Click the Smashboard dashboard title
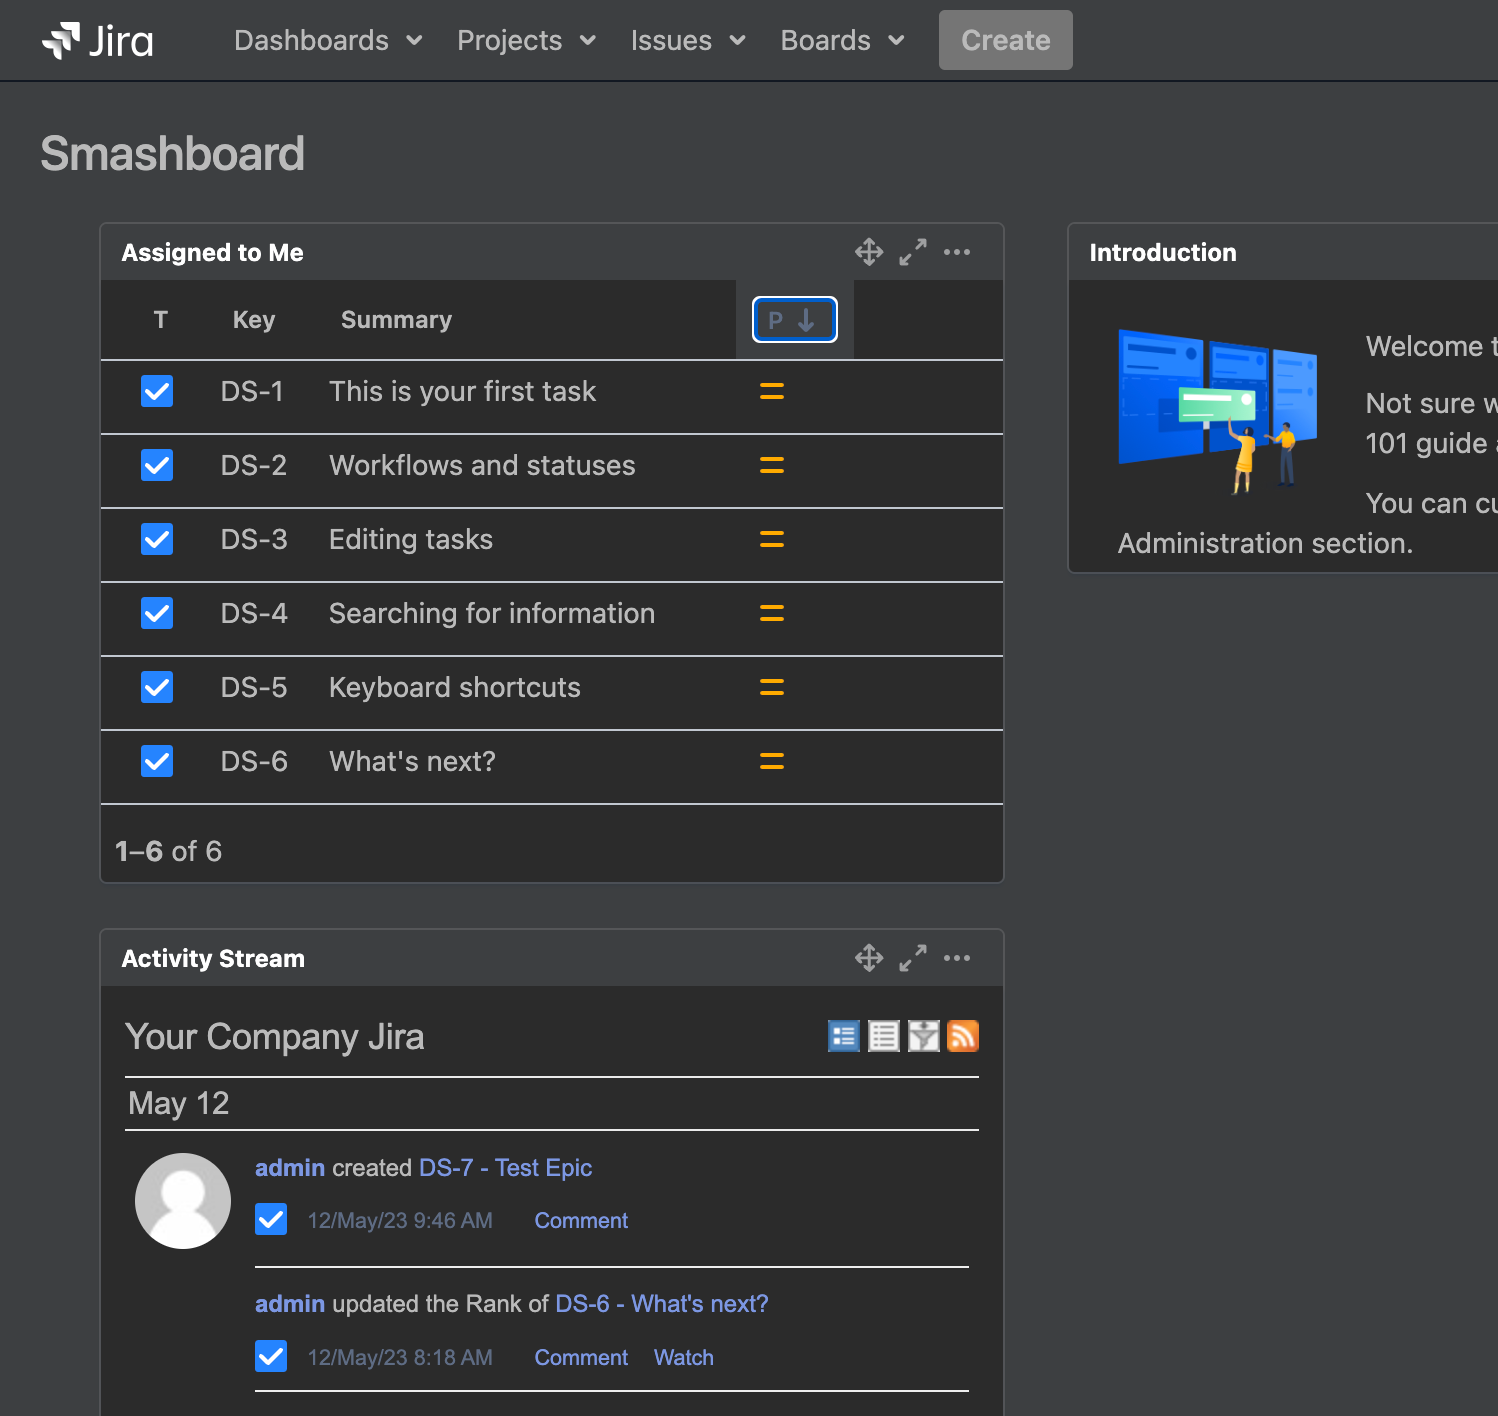The image size is (1498, 1416). (172, 153)
